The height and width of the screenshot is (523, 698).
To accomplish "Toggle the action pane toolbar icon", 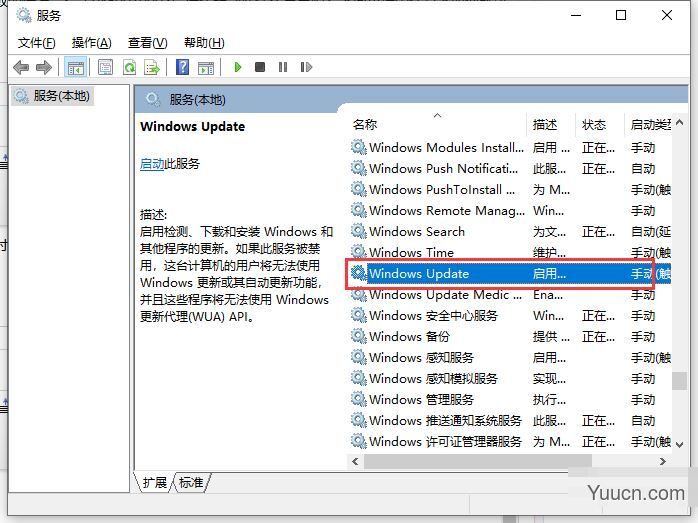I will click(x=206, y=67).
